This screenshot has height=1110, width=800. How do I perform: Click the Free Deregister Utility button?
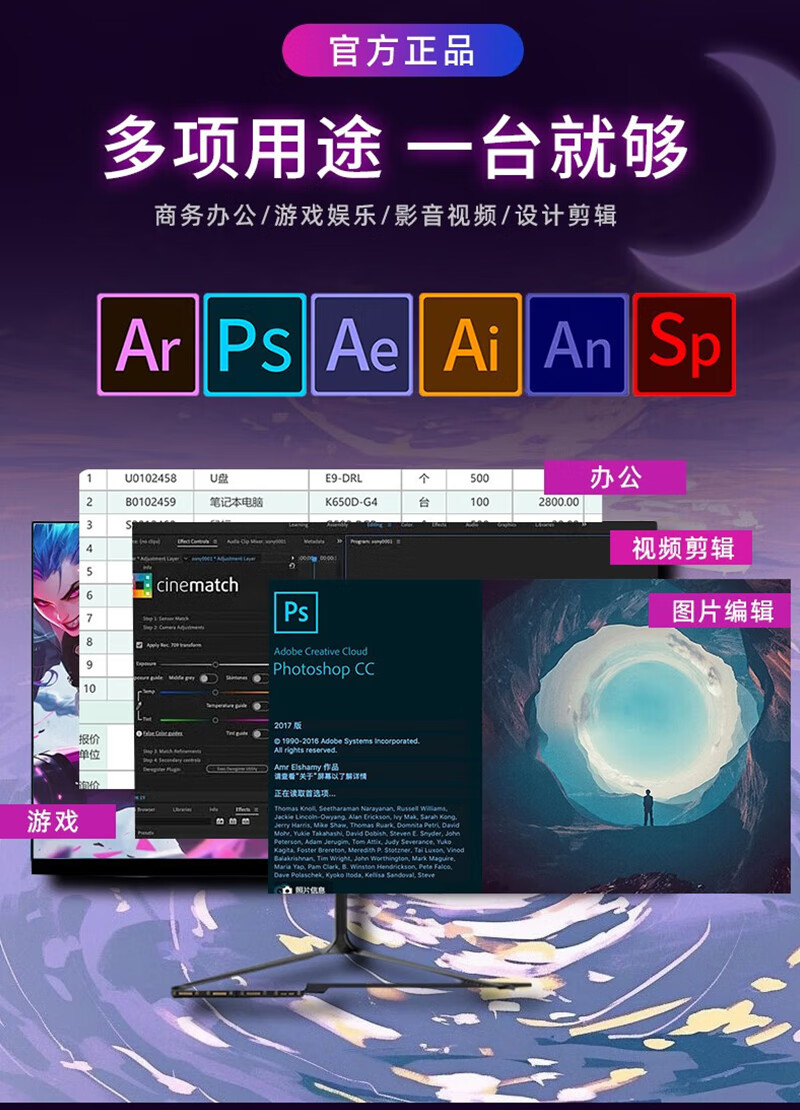coord(239,768)
